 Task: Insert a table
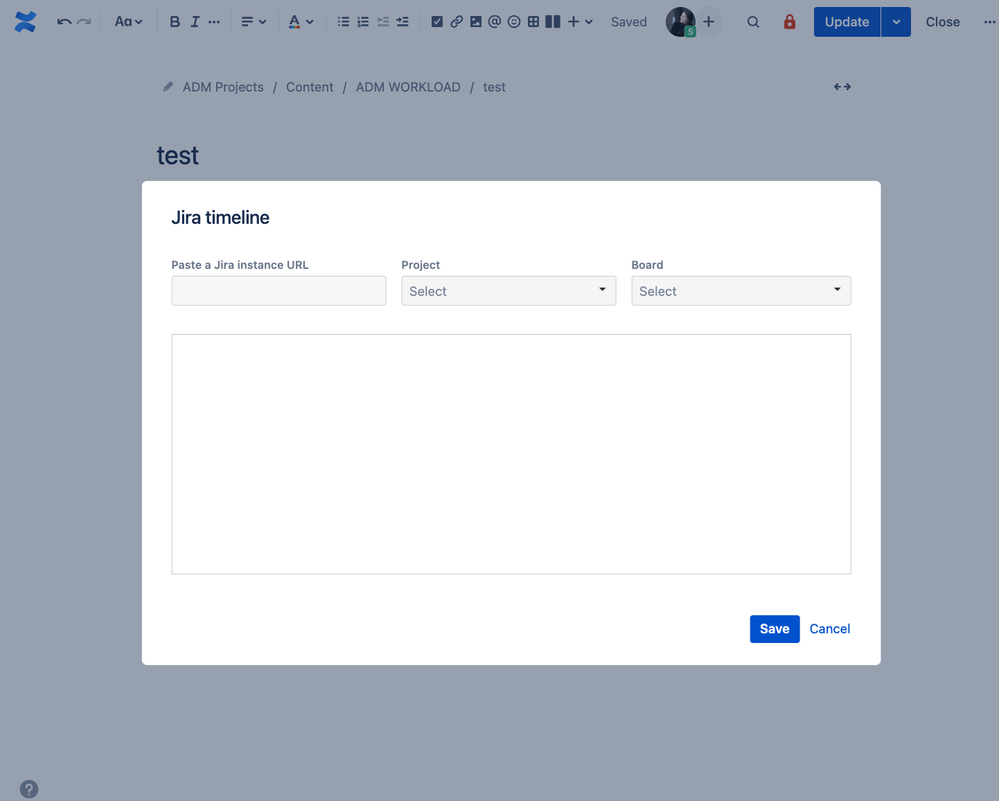533,22
